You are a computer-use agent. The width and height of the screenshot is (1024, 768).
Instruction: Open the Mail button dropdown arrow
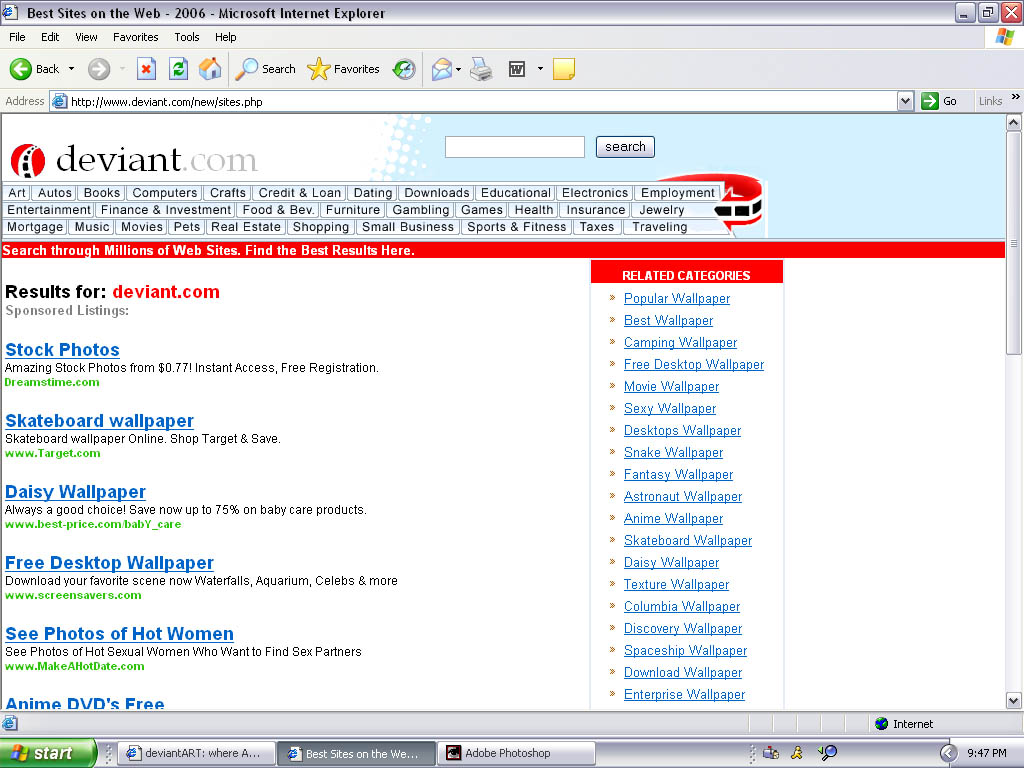pyautogui.click(x=458, y=69)
